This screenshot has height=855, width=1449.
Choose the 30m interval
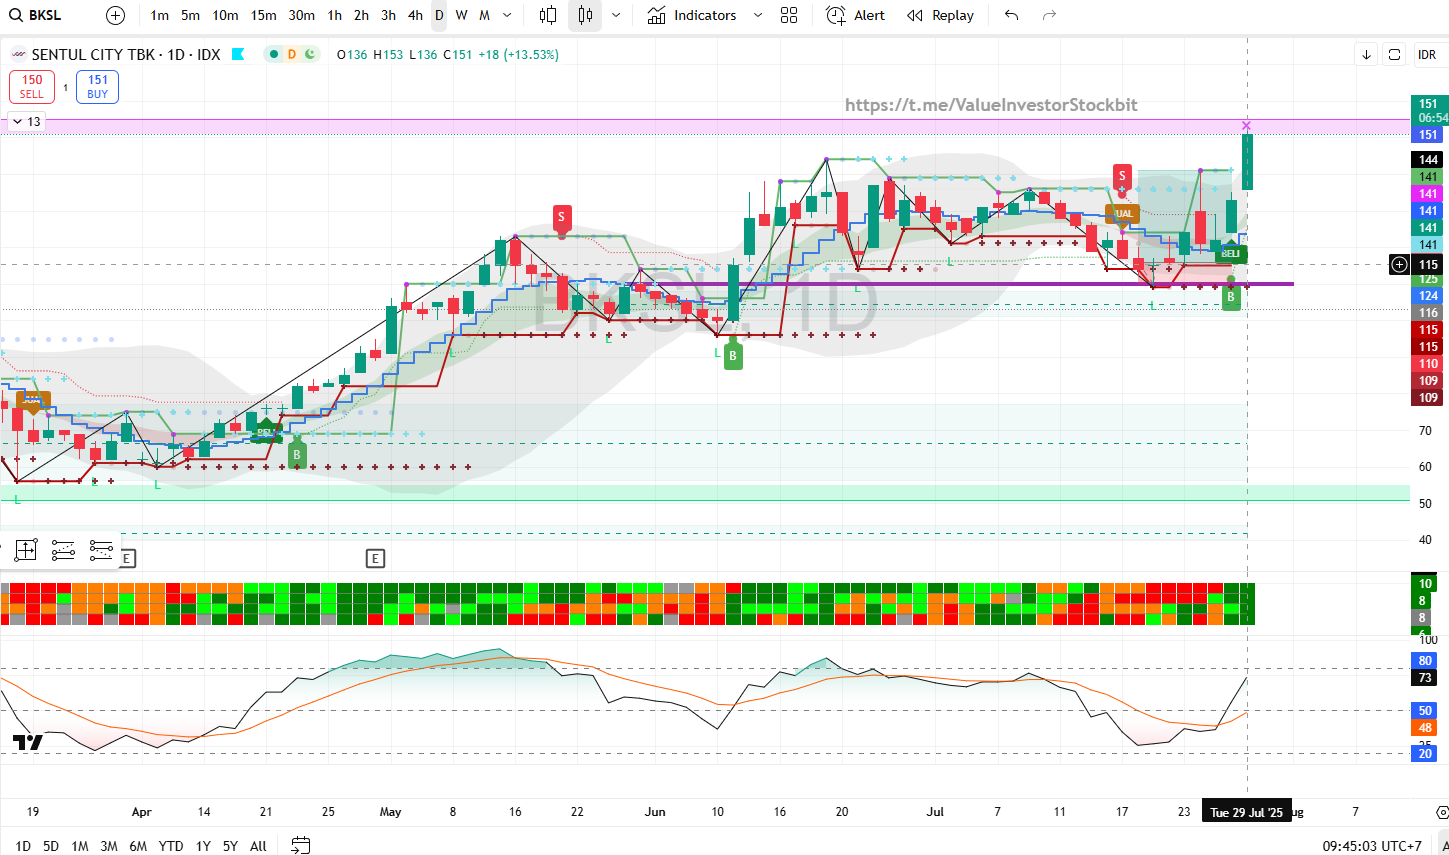click(x=302, y=15)
